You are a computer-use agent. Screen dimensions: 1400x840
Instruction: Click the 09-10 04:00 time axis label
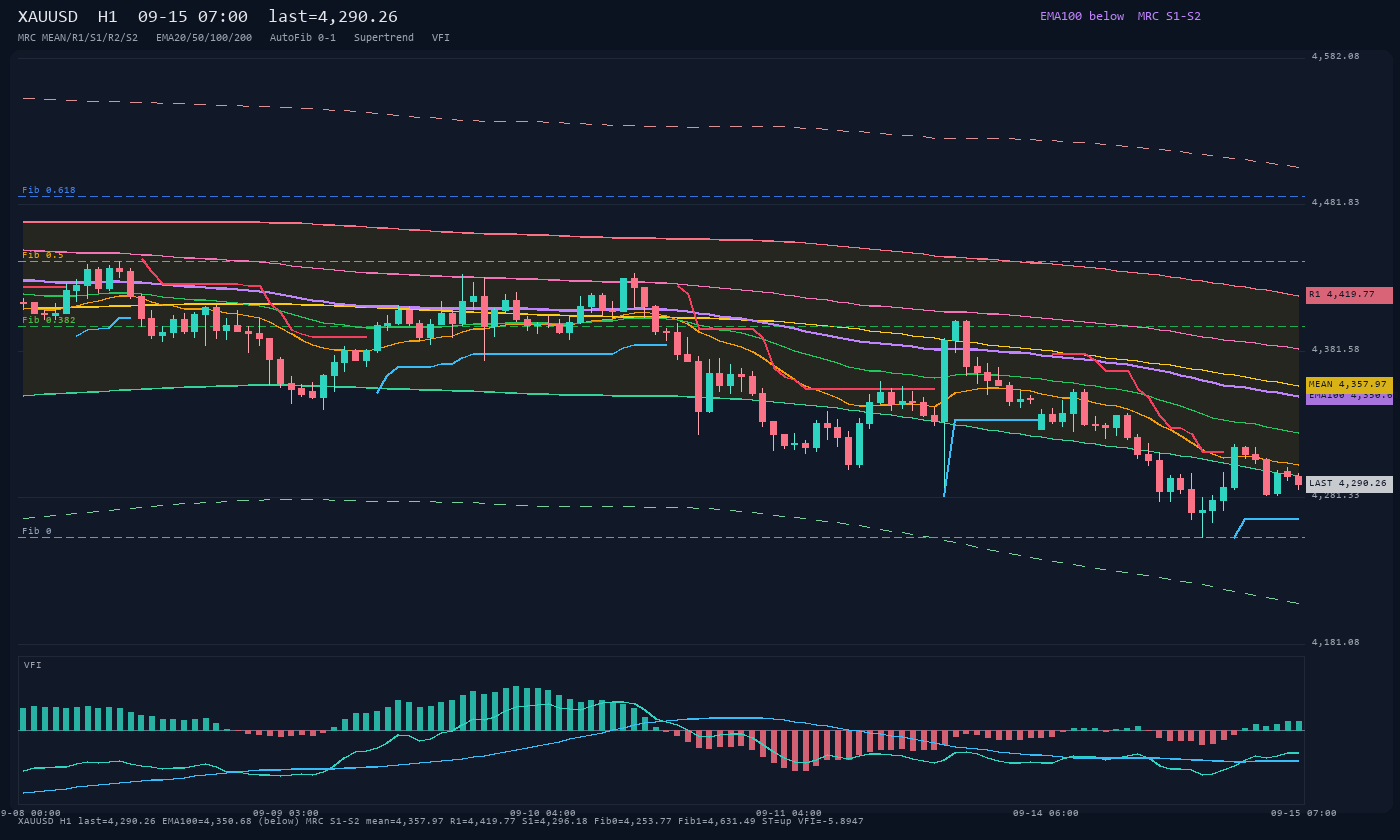pos(543,813)
